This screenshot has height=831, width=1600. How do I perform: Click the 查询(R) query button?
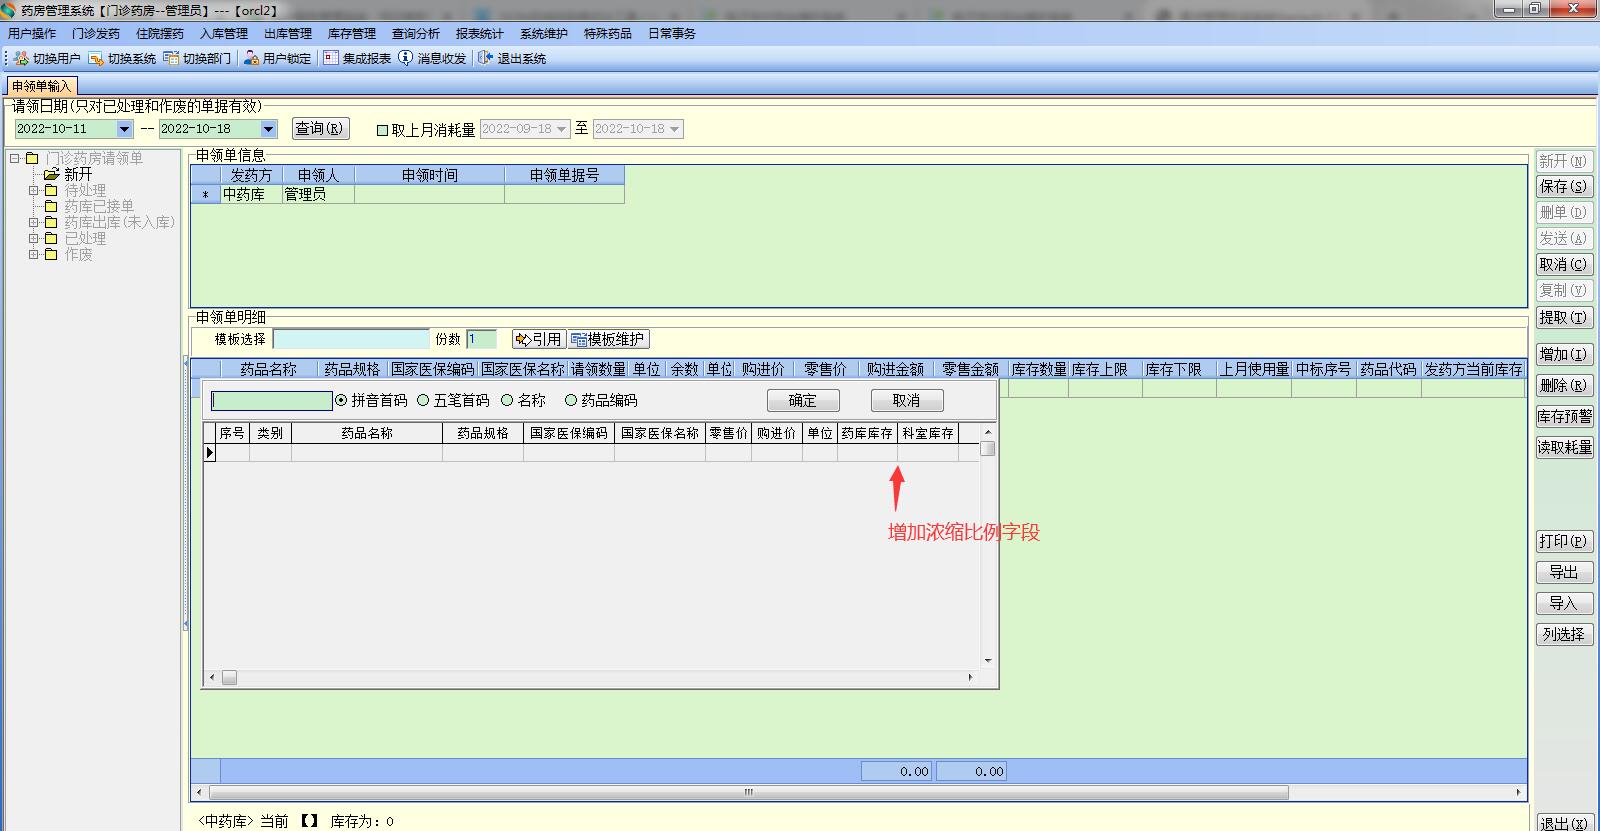coord(320,128)
